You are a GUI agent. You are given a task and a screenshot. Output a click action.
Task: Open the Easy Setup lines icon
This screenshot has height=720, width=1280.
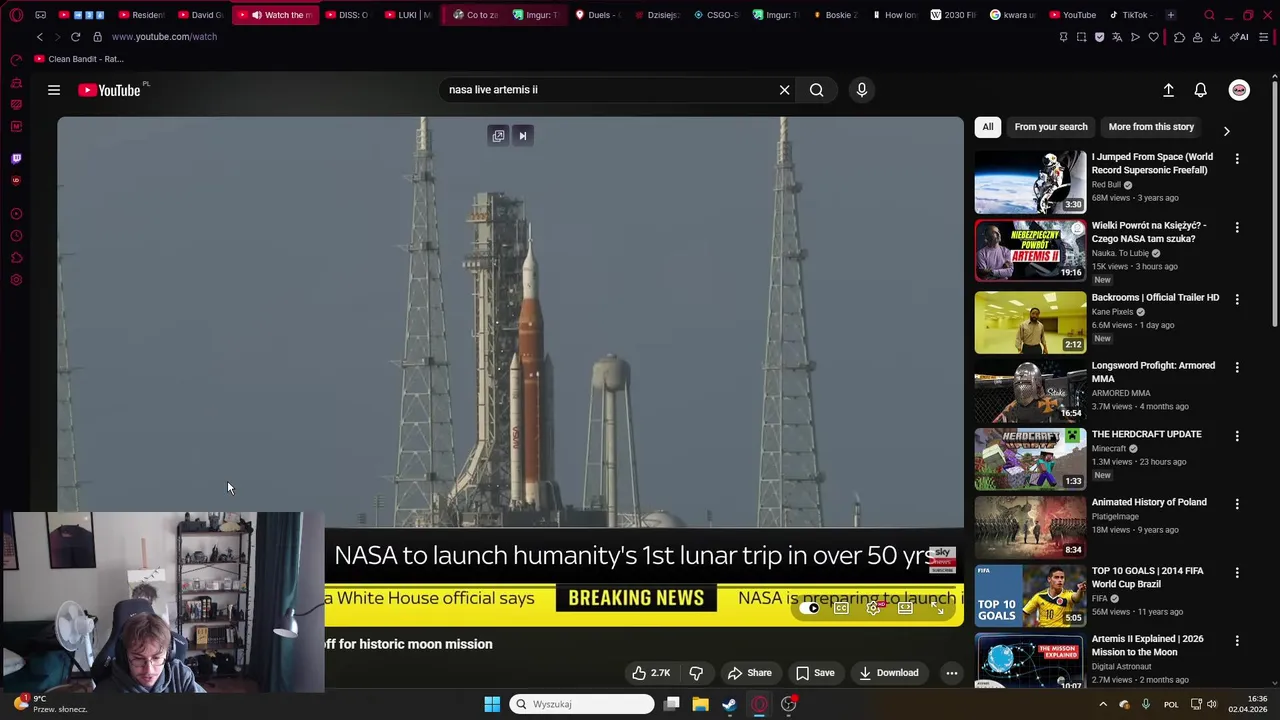point(1264,37)
